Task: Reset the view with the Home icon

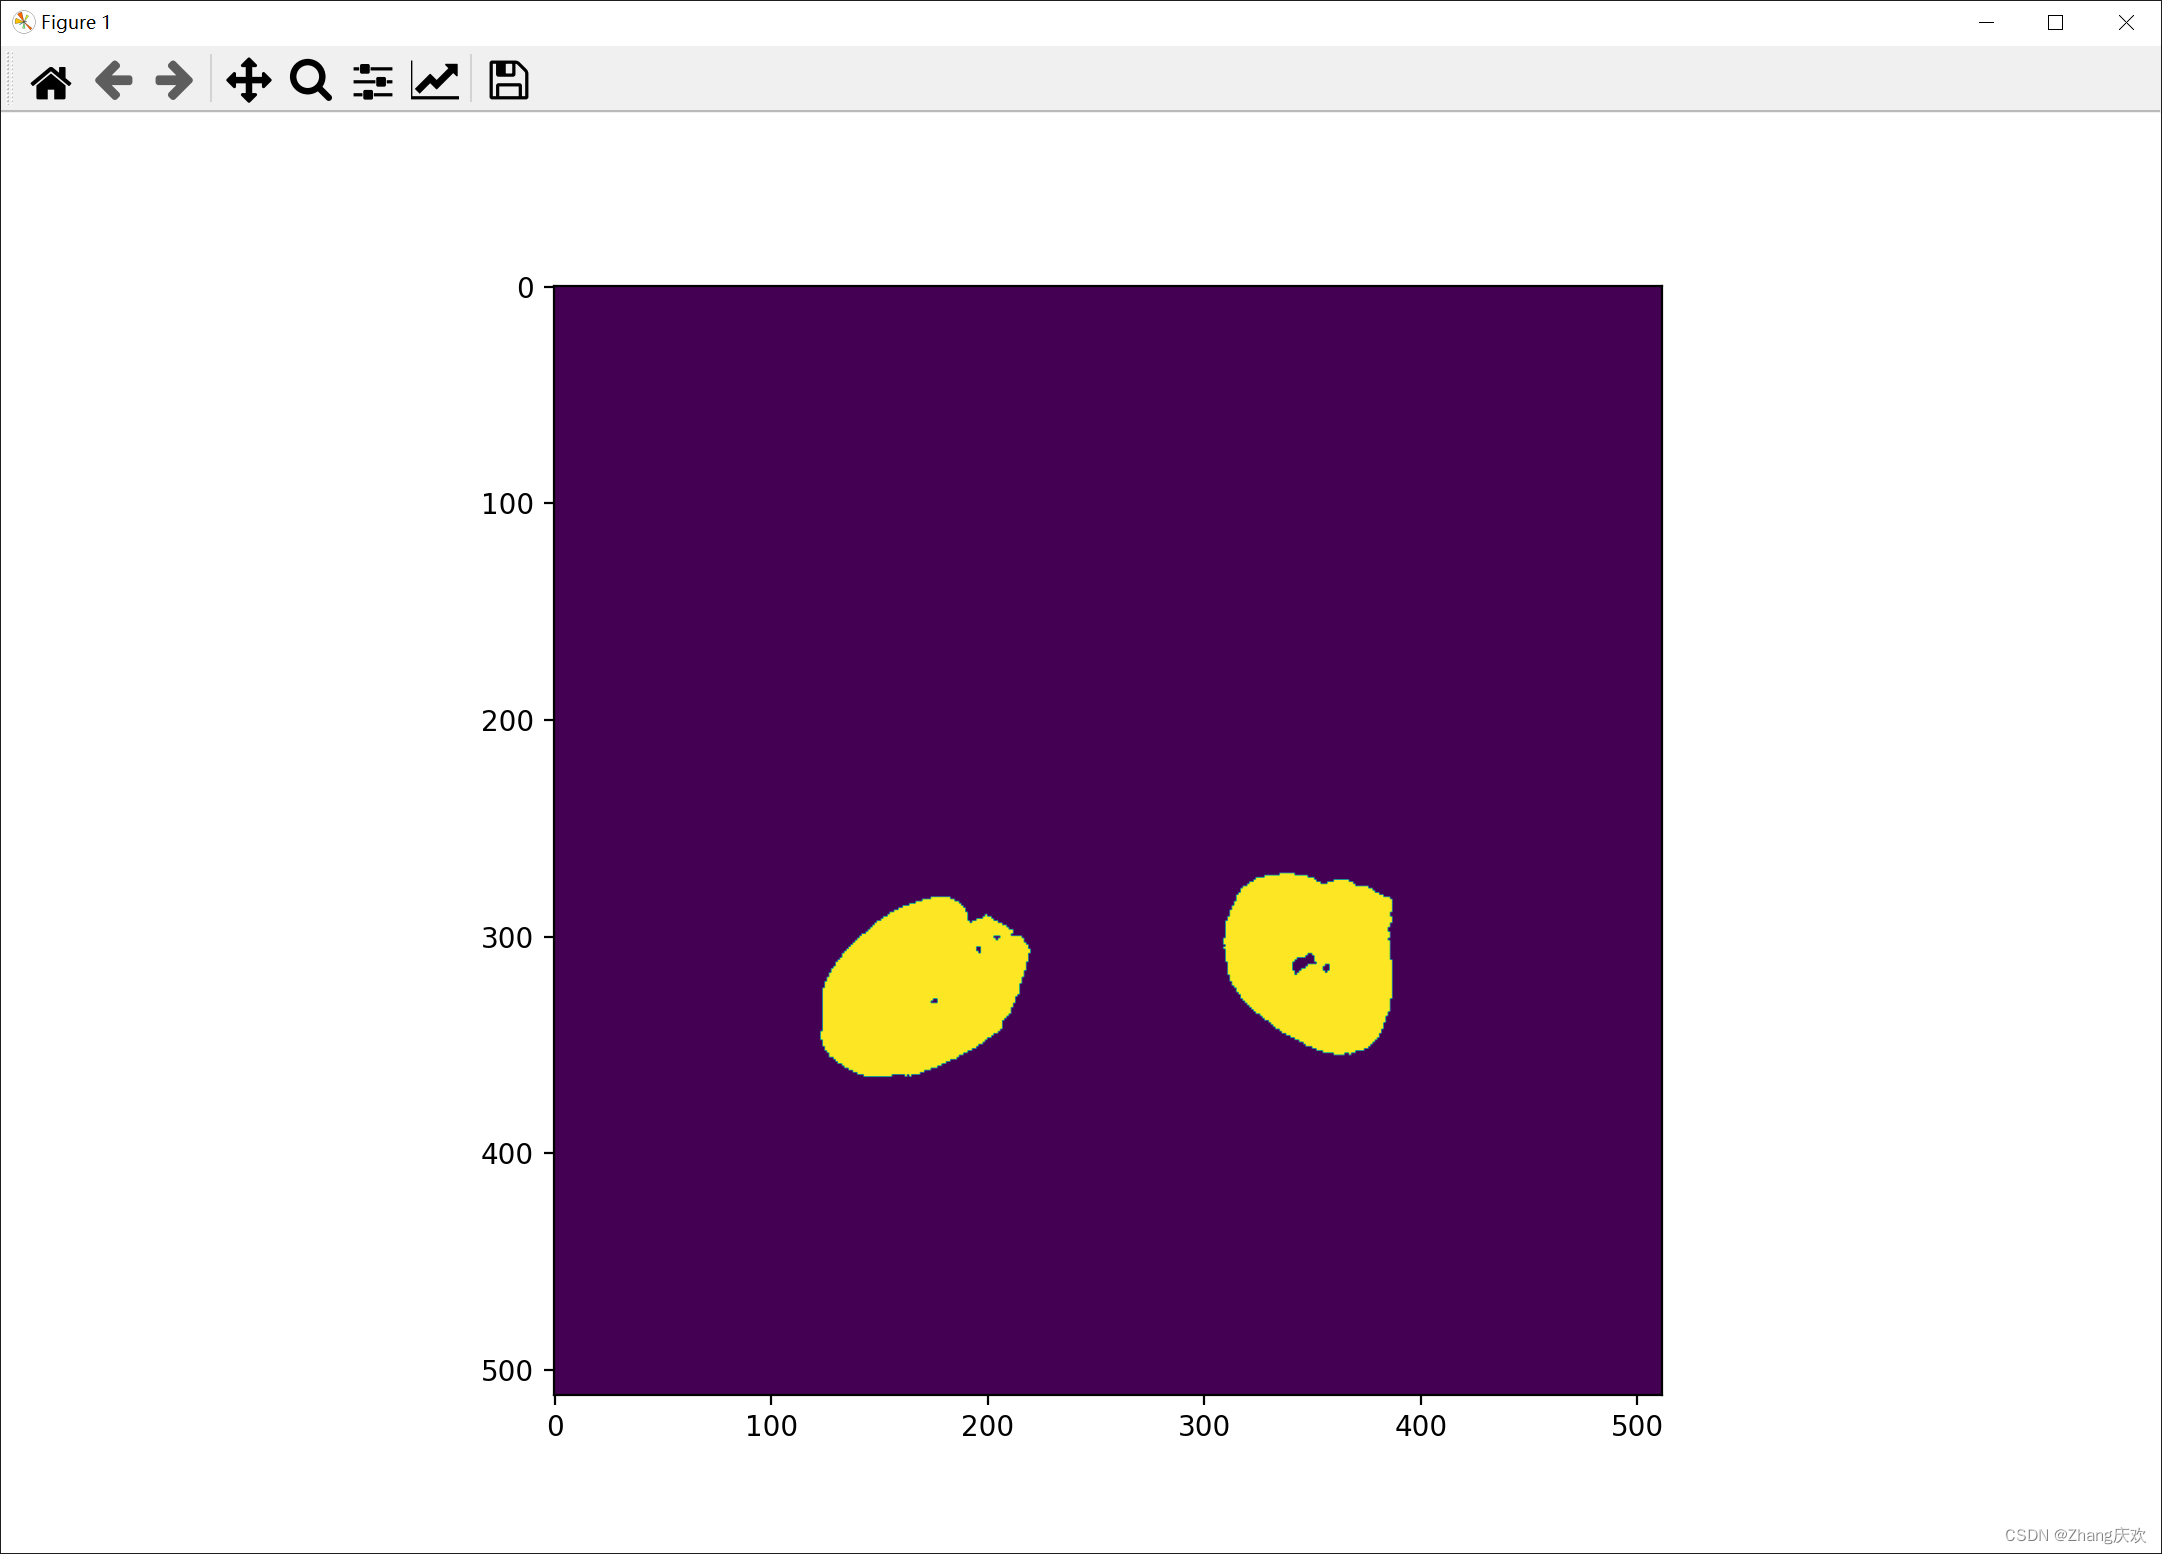Action: pos(51,81)
